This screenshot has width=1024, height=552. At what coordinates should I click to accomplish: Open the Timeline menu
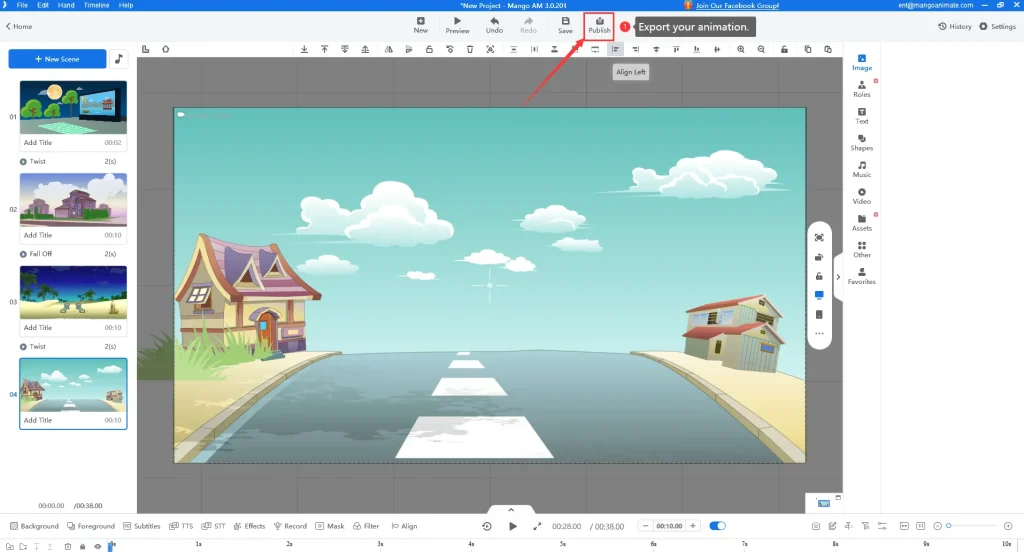click(96, 5)
